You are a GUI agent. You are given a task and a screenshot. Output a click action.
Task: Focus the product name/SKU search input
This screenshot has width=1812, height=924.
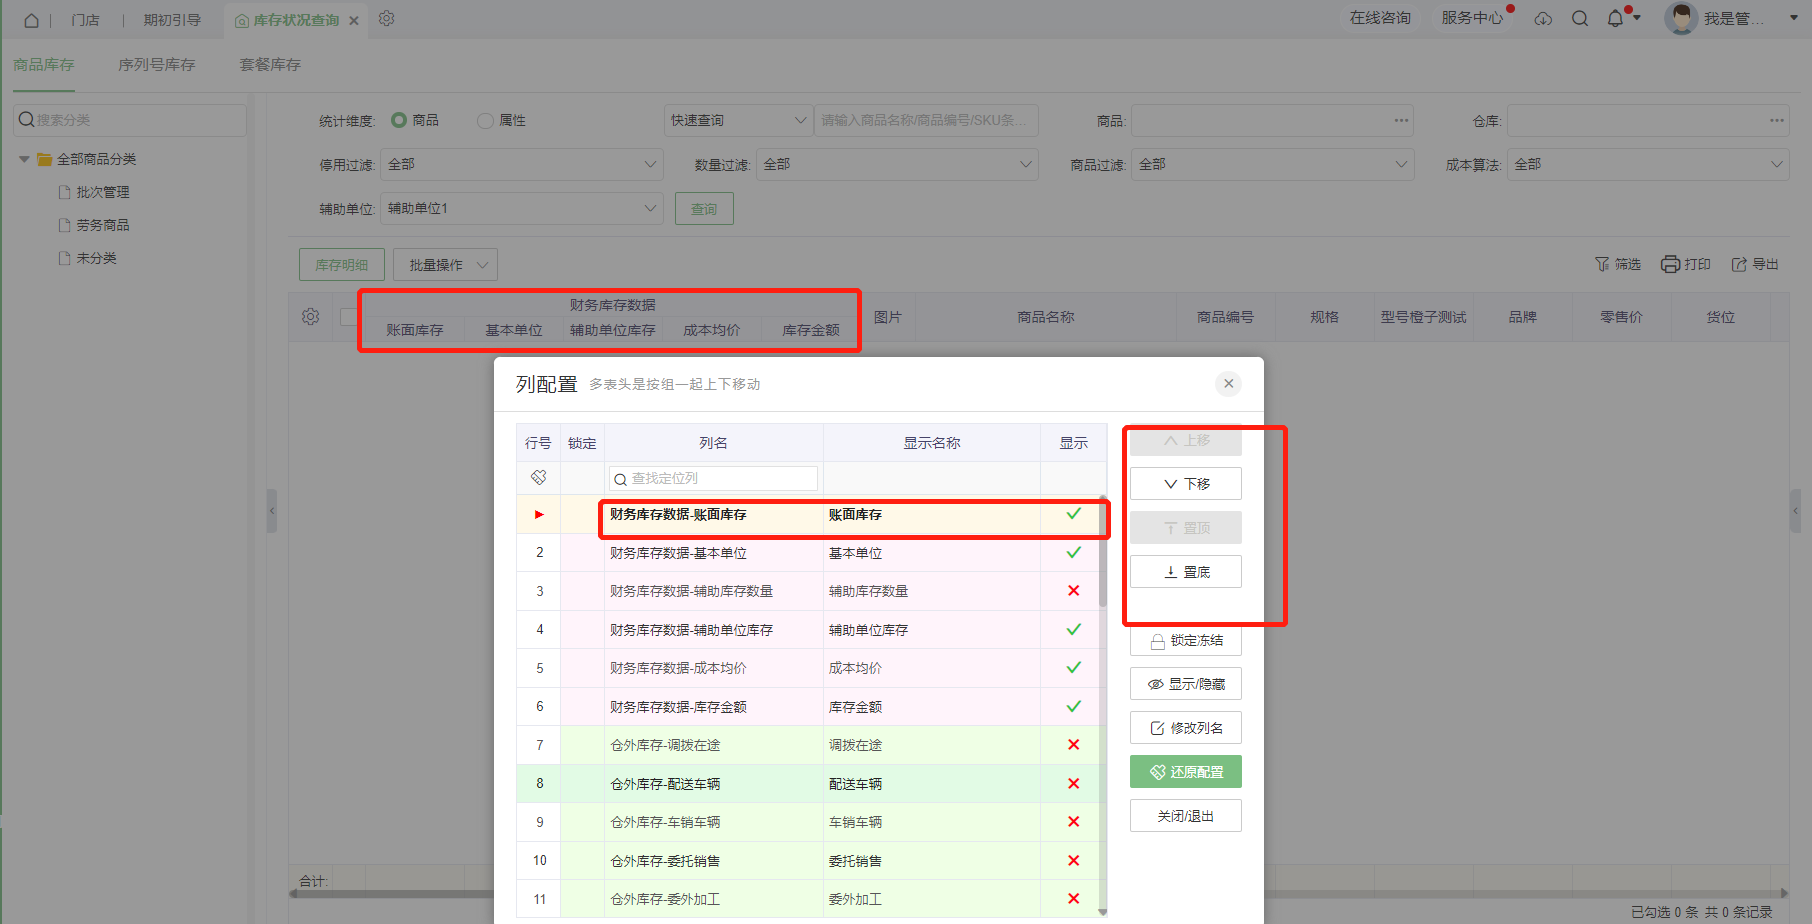926,120
